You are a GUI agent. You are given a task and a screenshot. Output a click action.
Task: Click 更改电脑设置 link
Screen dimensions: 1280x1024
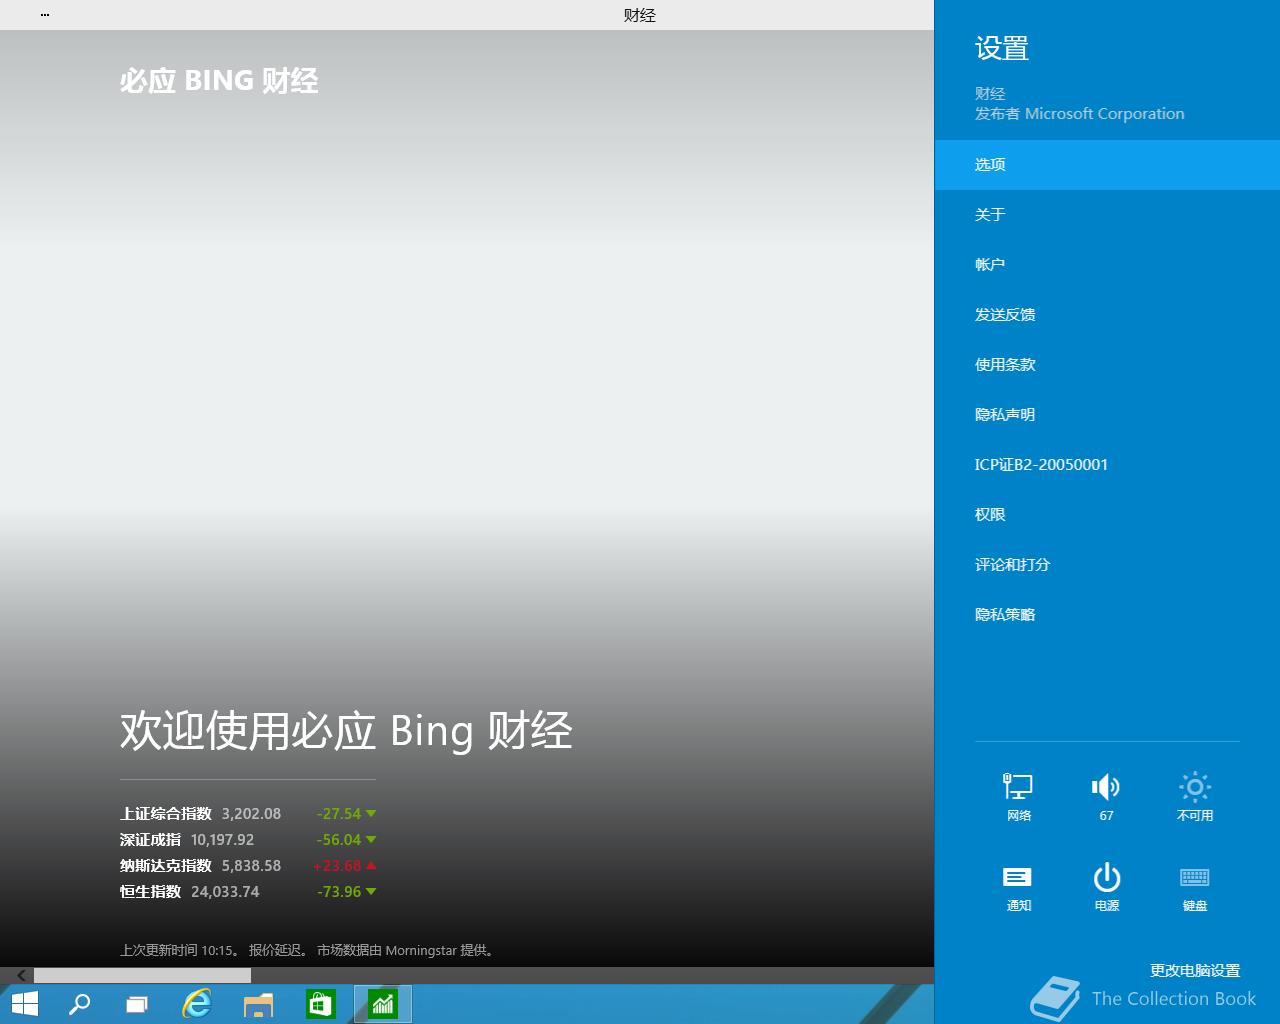pyautogui.click(x=1194, y=970)
